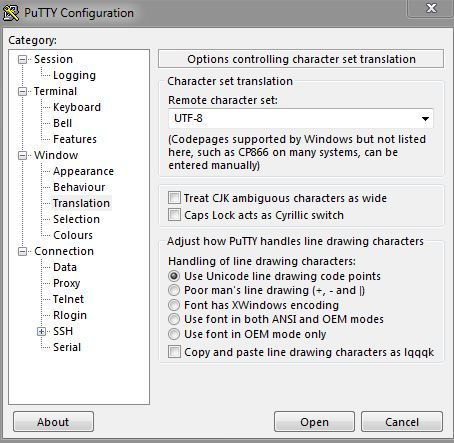
Task: Click the About button
Action: pyautogui.click(x=53, y=422)
